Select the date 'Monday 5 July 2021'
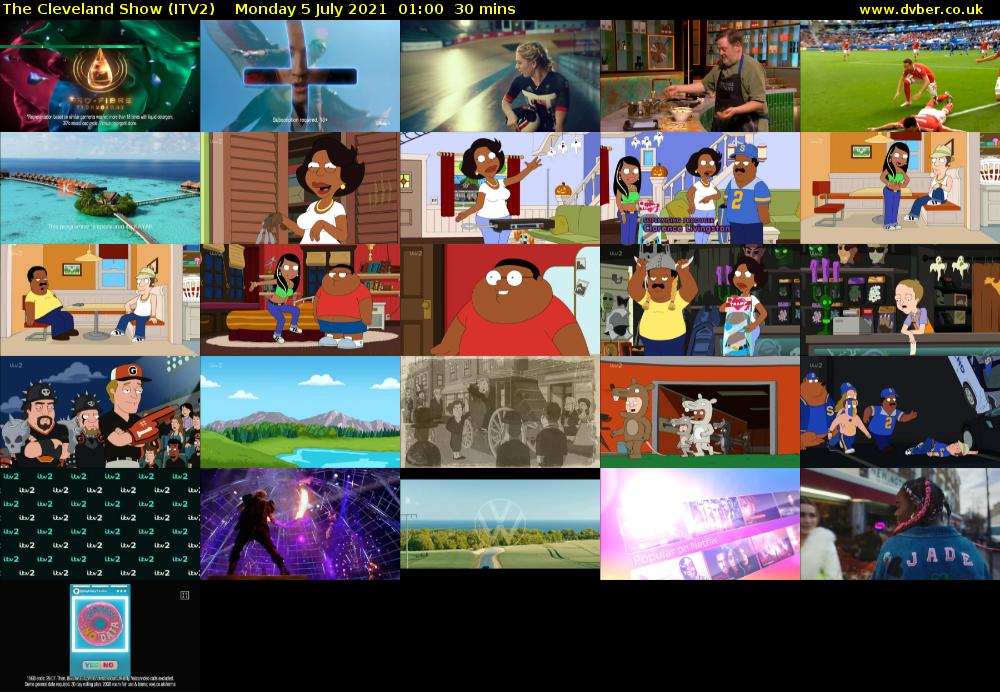1000x692 pixels. [x=311, y=10]
